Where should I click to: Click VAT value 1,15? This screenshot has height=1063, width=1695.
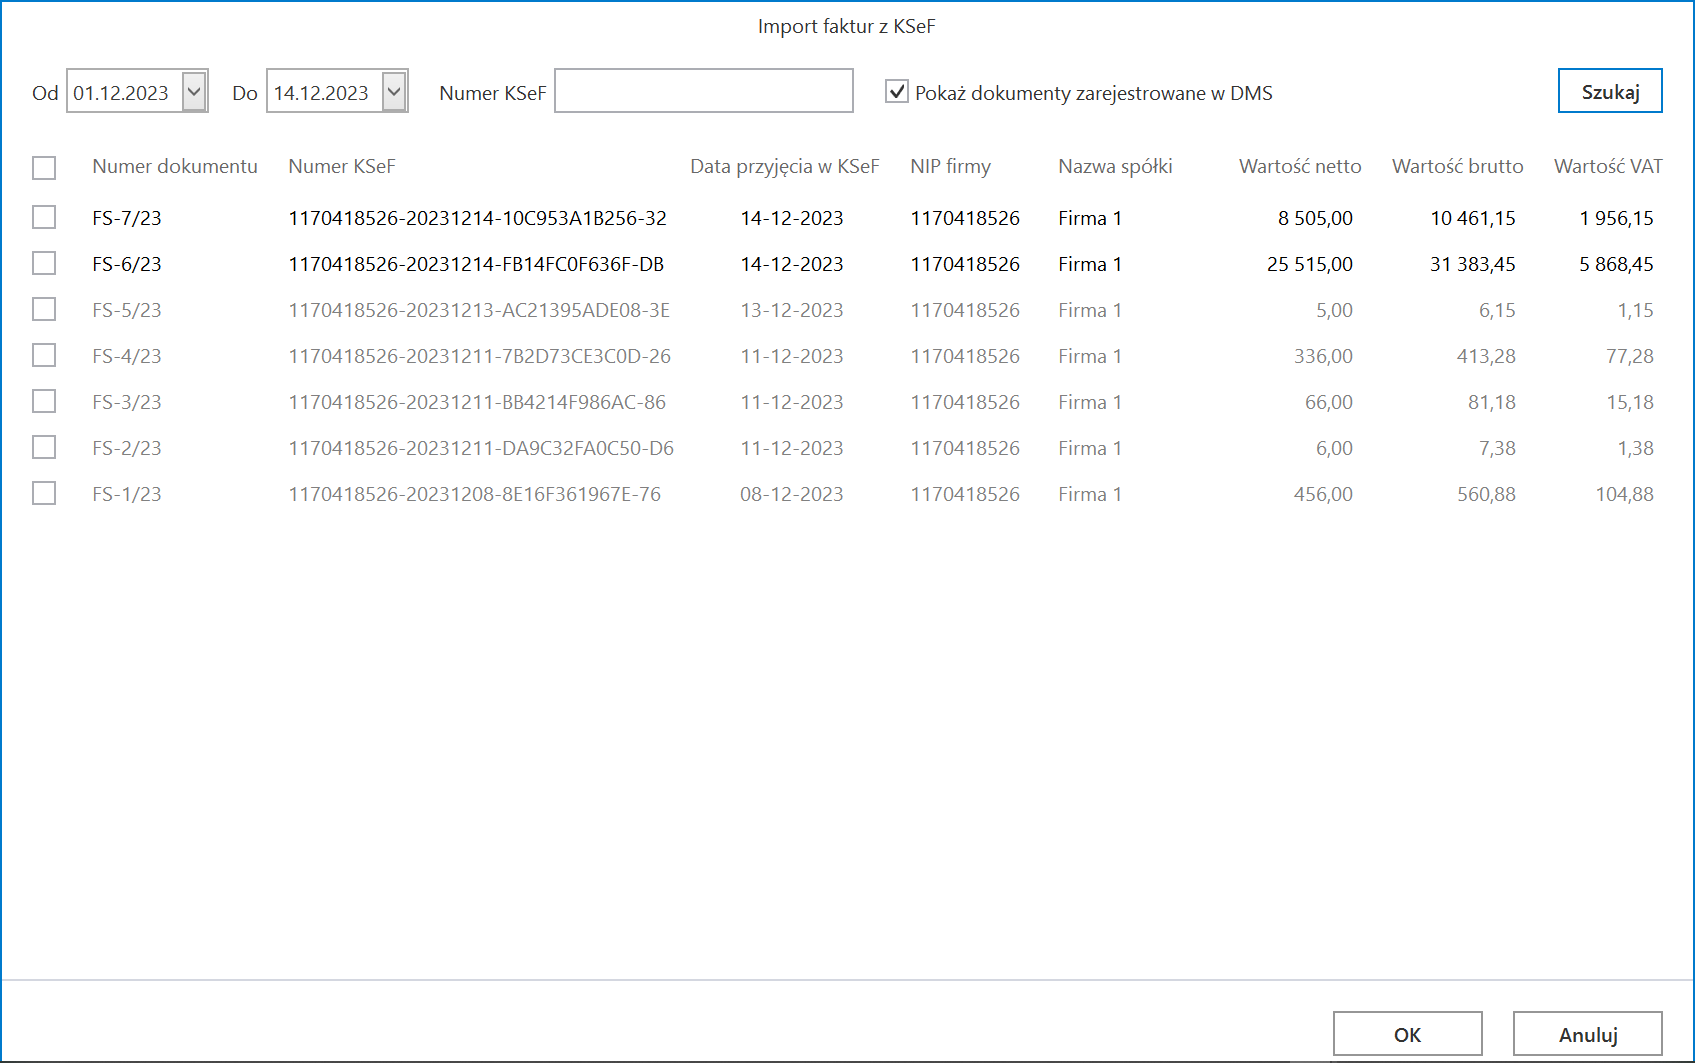tap(1636, 310)
